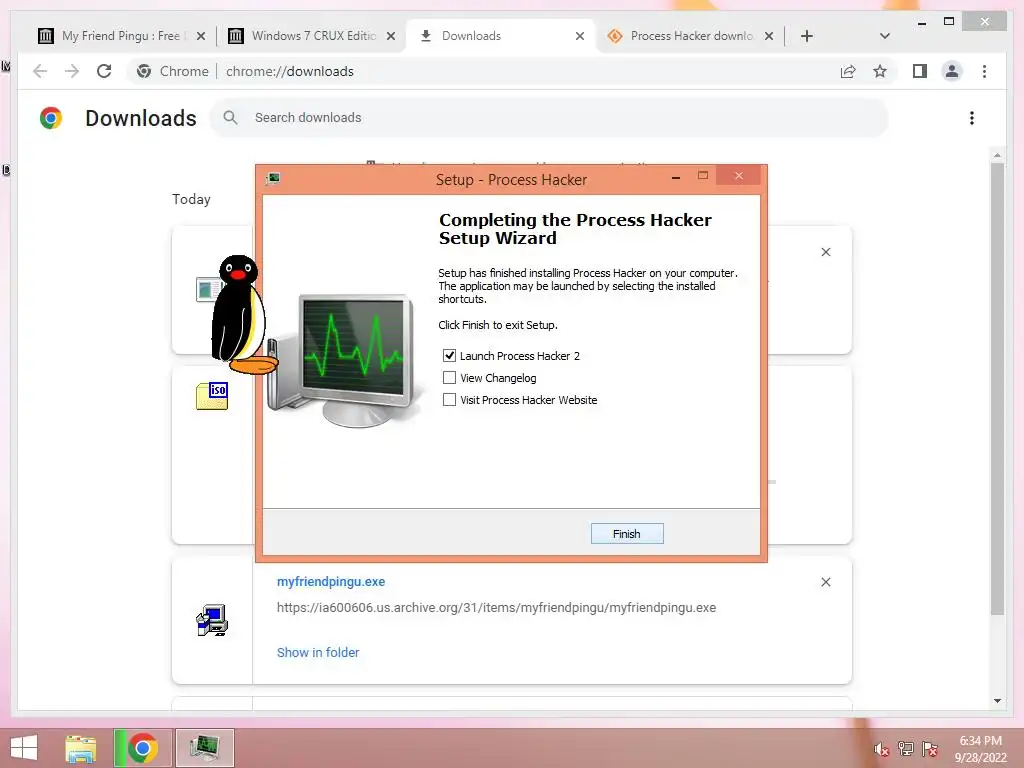The image size is (1024, 768).
Task: Reload the downloads page
Action: point(104,71)
